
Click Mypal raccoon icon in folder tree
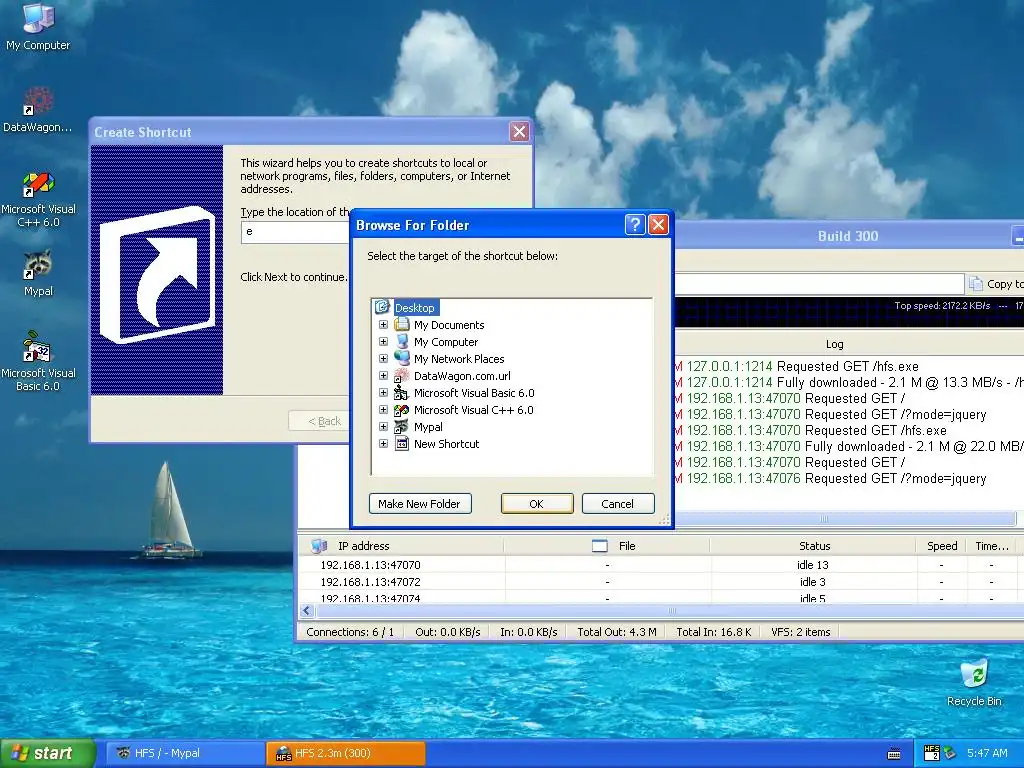click(402, 426)
